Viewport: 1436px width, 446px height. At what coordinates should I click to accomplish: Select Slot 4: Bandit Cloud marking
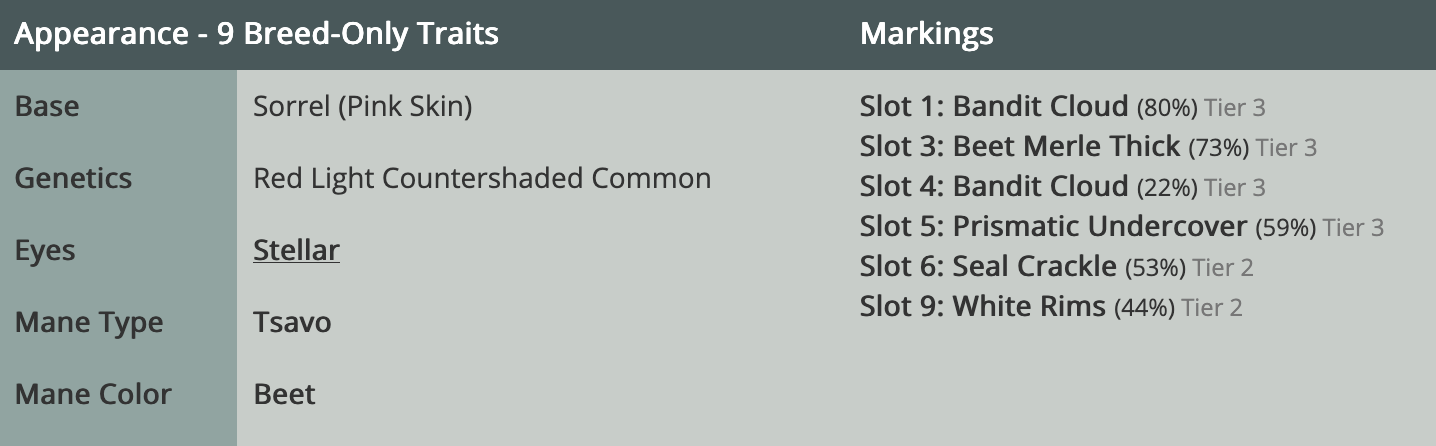[1062, 186]
